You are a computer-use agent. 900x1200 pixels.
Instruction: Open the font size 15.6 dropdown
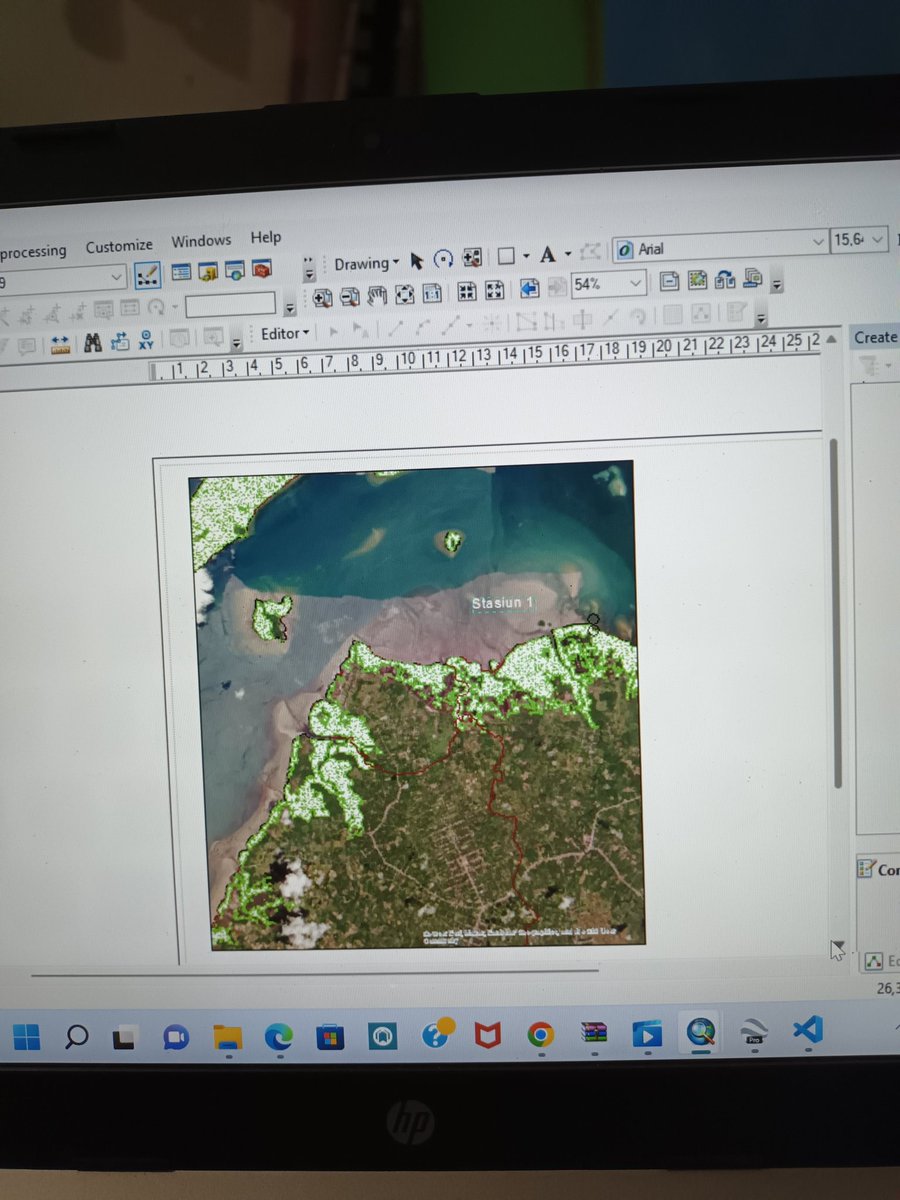click(860, 239)
